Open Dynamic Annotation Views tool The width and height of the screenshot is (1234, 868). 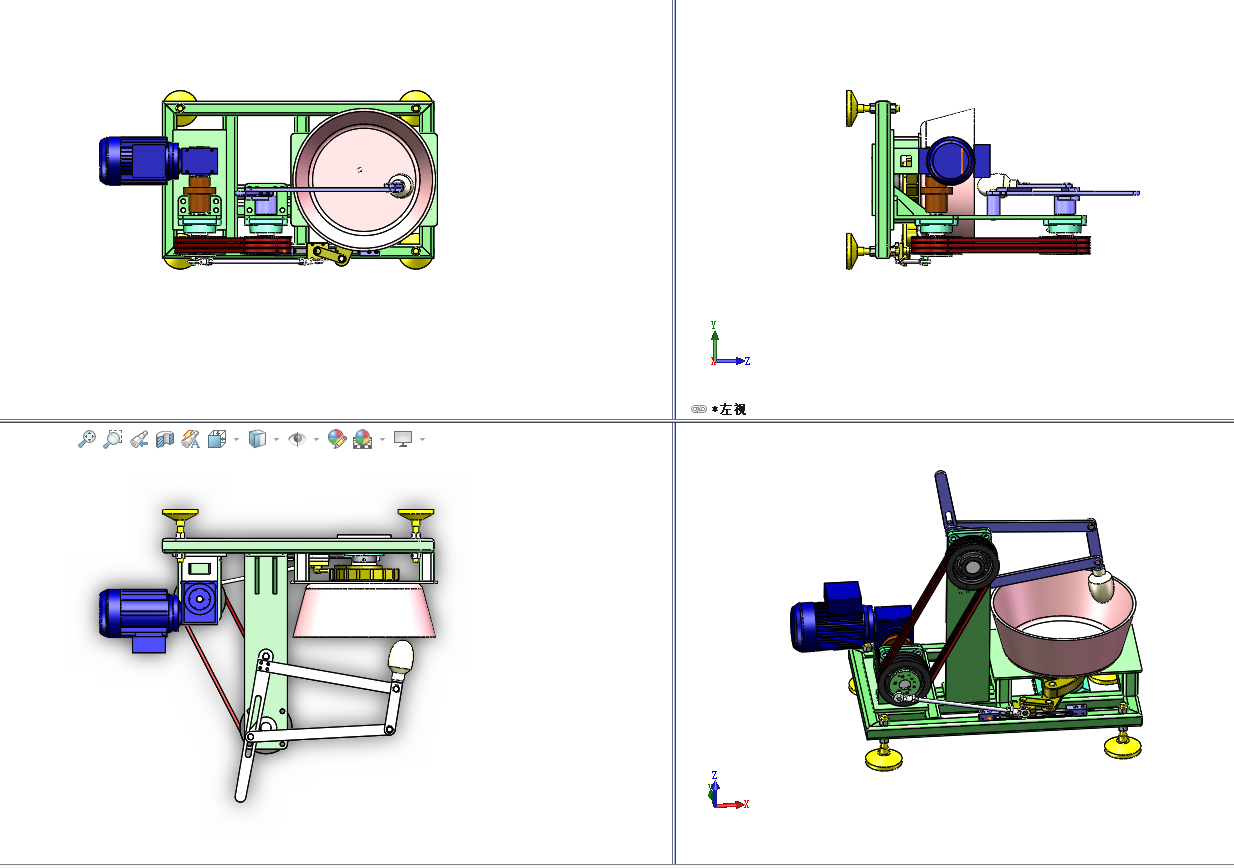(x=191, y=439)
